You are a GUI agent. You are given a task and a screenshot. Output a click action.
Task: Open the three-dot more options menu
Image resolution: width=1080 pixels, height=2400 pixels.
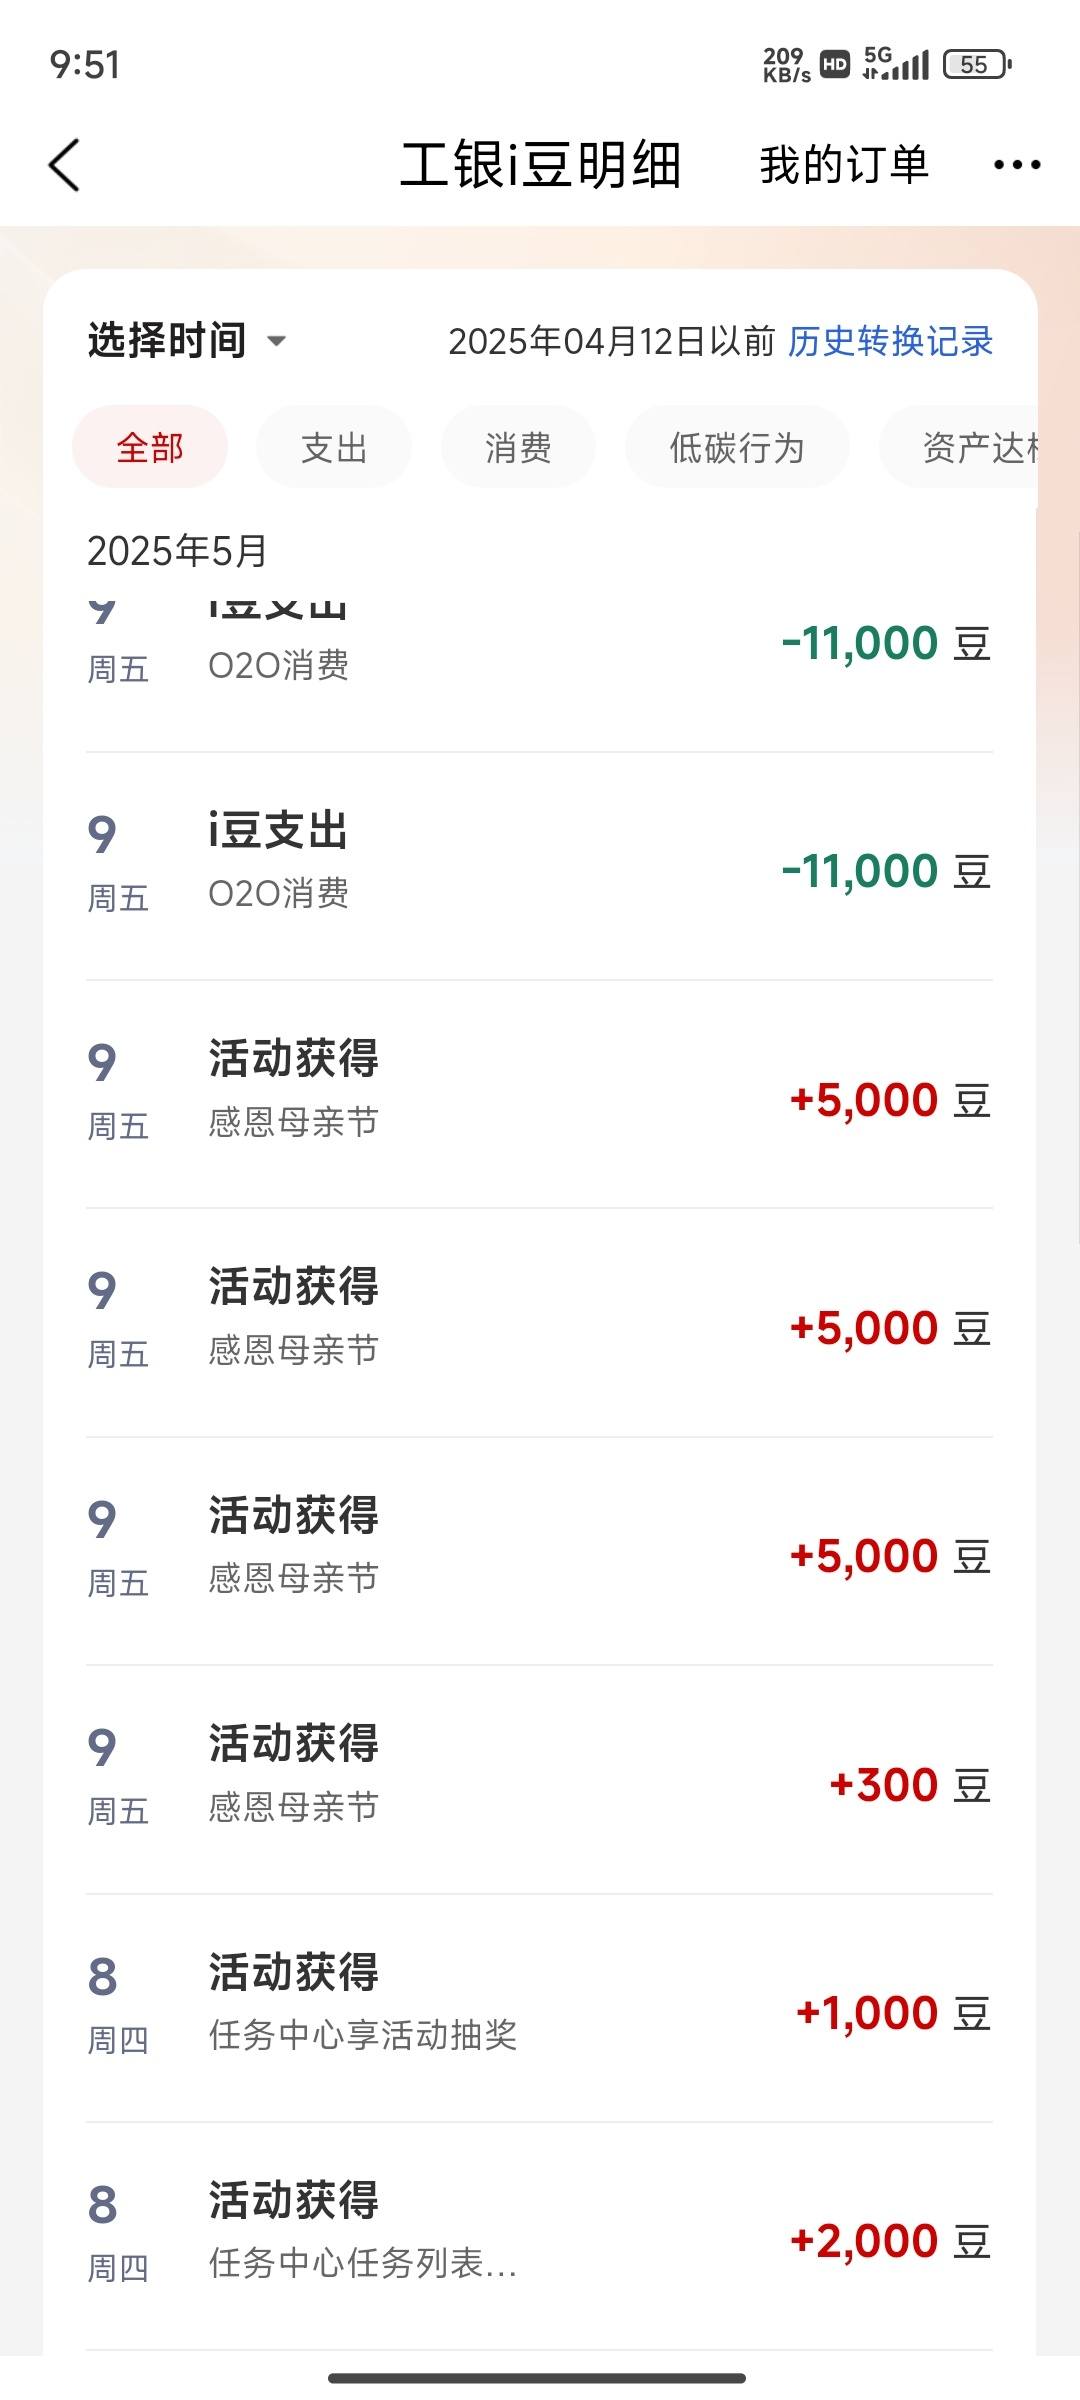pos(1017,165)
